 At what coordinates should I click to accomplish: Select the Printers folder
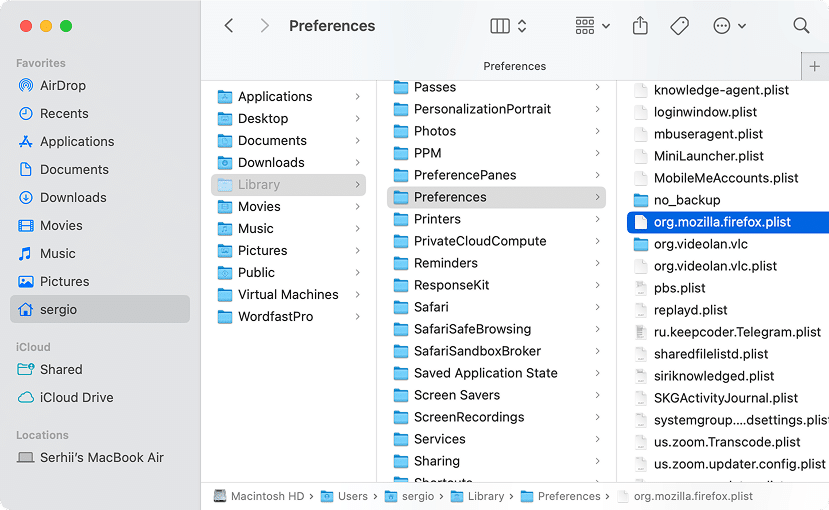pos(496,219)
